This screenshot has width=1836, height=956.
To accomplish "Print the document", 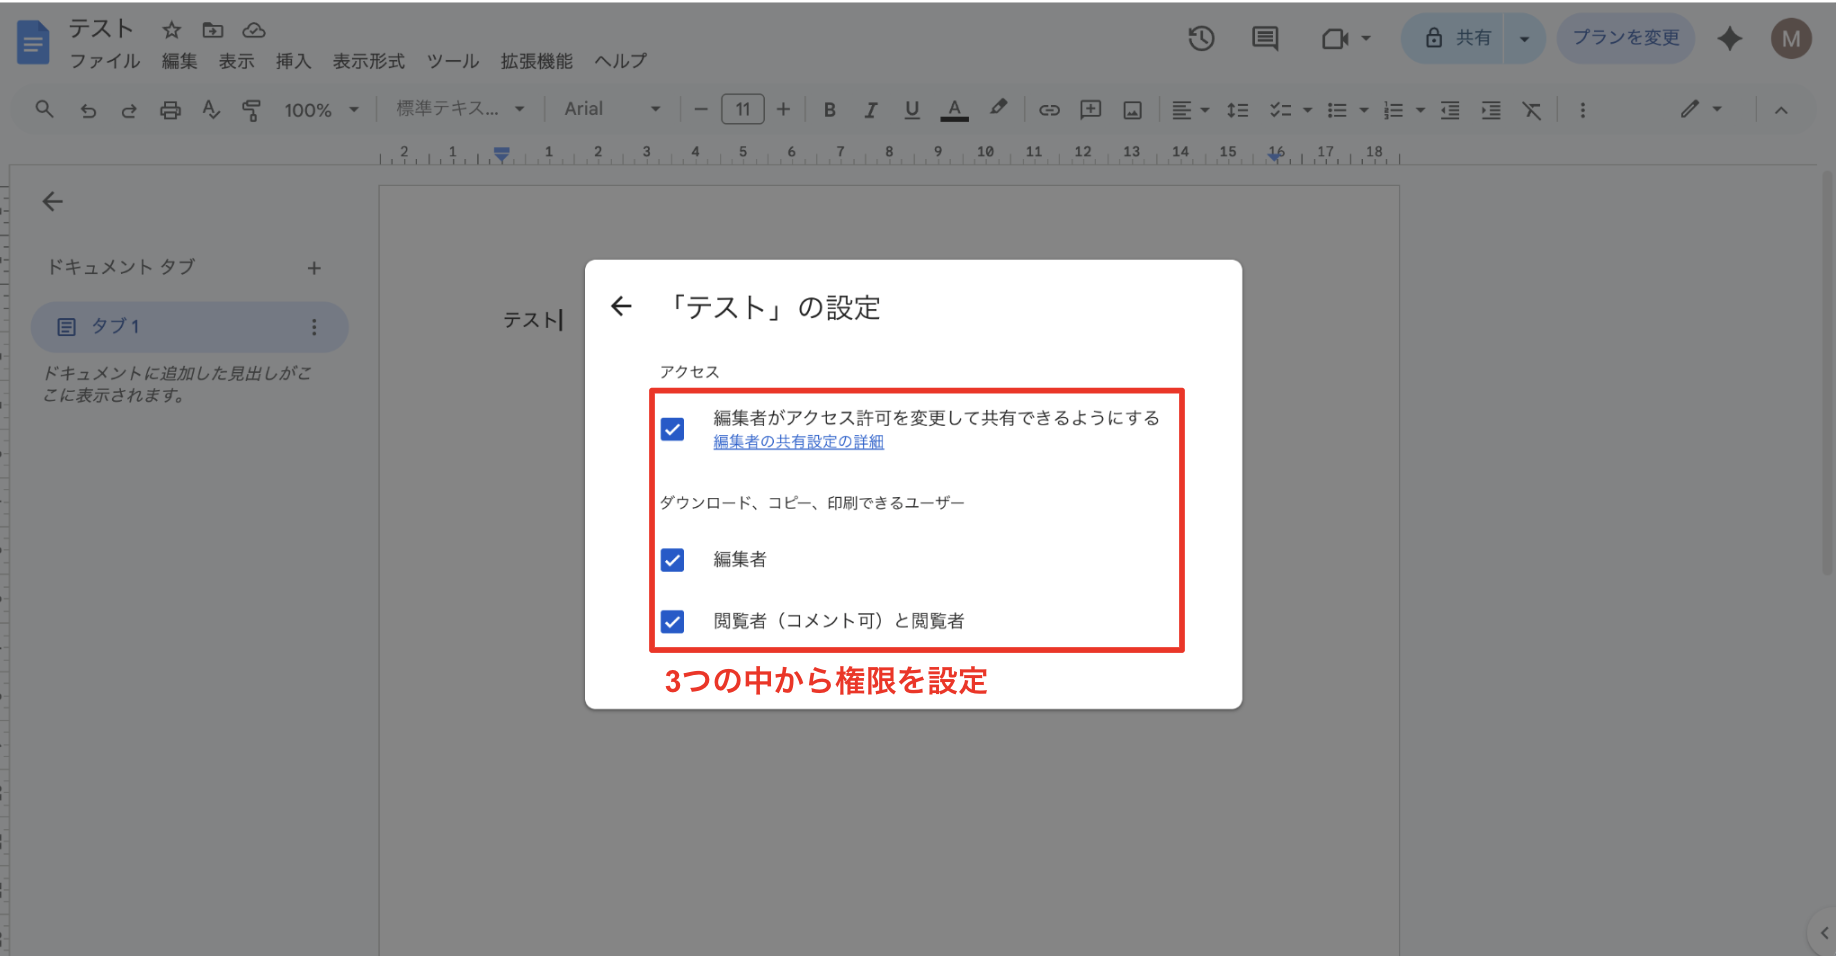I will (x=170, y=110).
